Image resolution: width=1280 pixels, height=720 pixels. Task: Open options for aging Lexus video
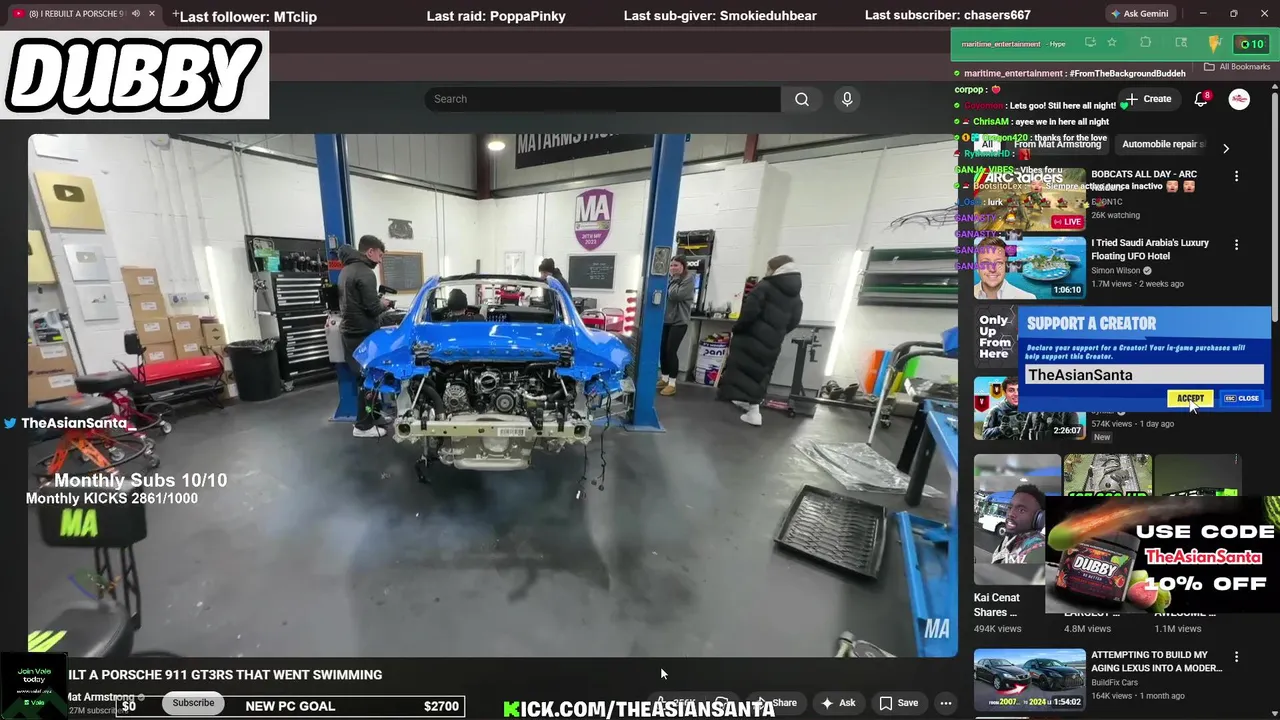click(1236, 657)
